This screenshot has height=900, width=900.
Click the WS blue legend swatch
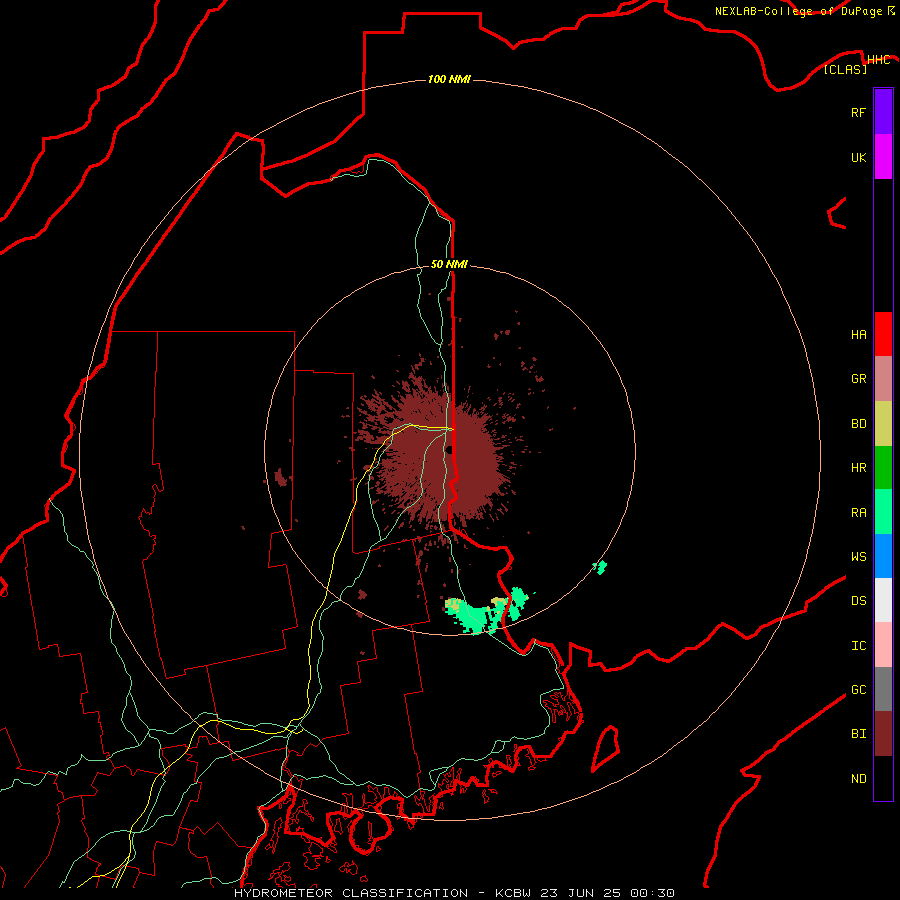pos(883,556)
